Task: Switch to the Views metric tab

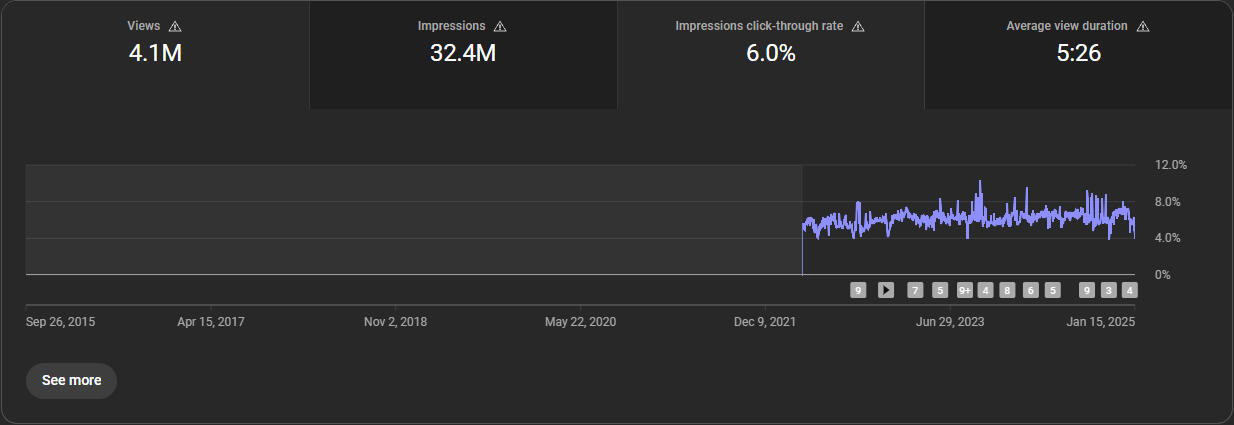Action: tap(155, 55)
